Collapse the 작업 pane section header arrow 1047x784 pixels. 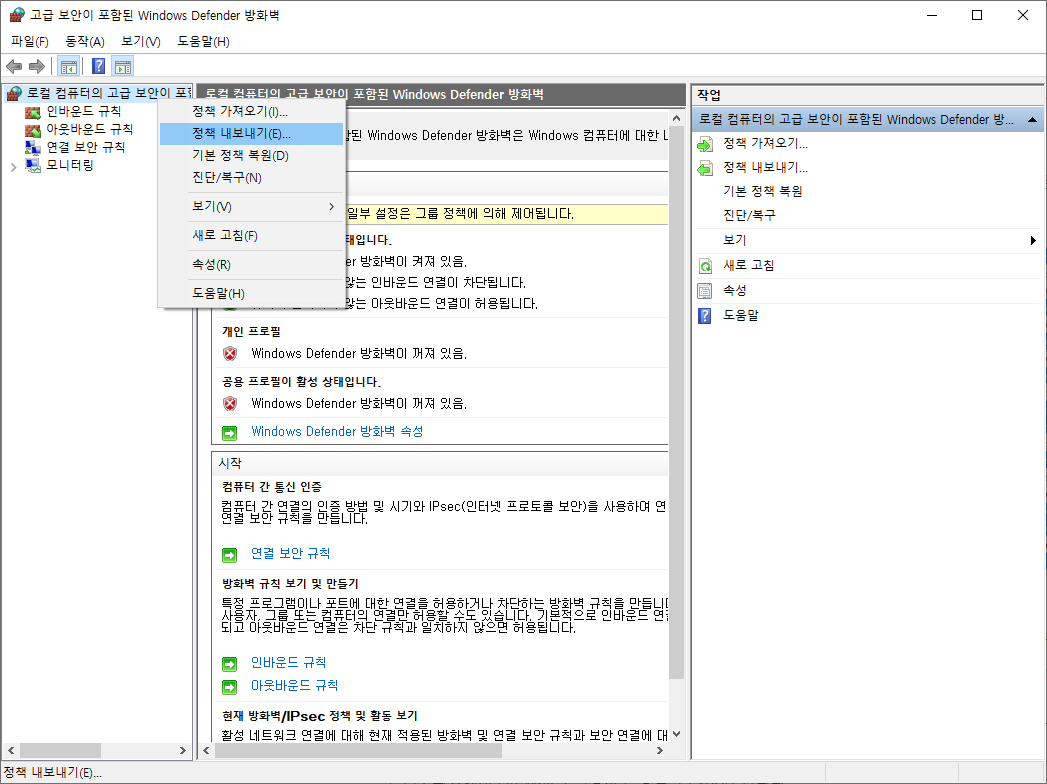click(1032, 120)
